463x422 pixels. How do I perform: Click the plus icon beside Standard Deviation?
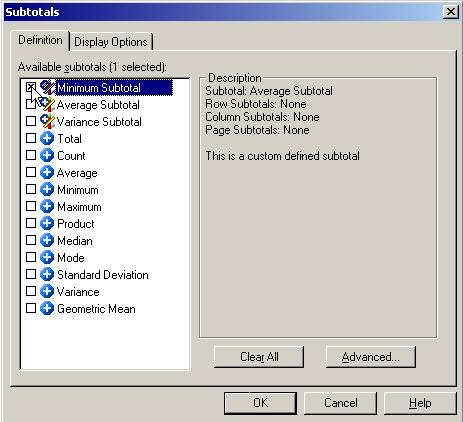[47, 275]
